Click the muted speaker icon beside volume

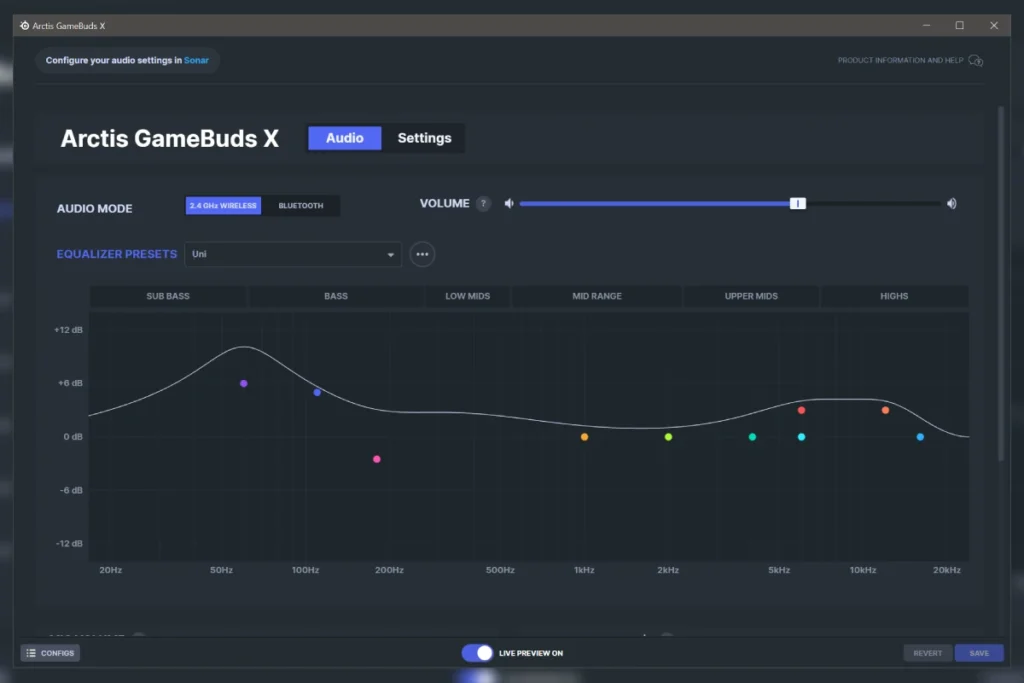coord(509,204)
